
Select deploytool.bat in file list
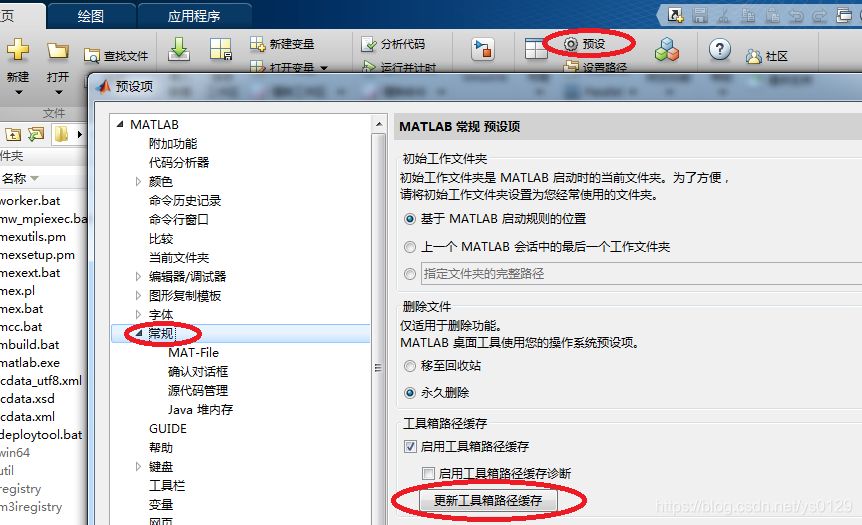click(x=41, y=435)
